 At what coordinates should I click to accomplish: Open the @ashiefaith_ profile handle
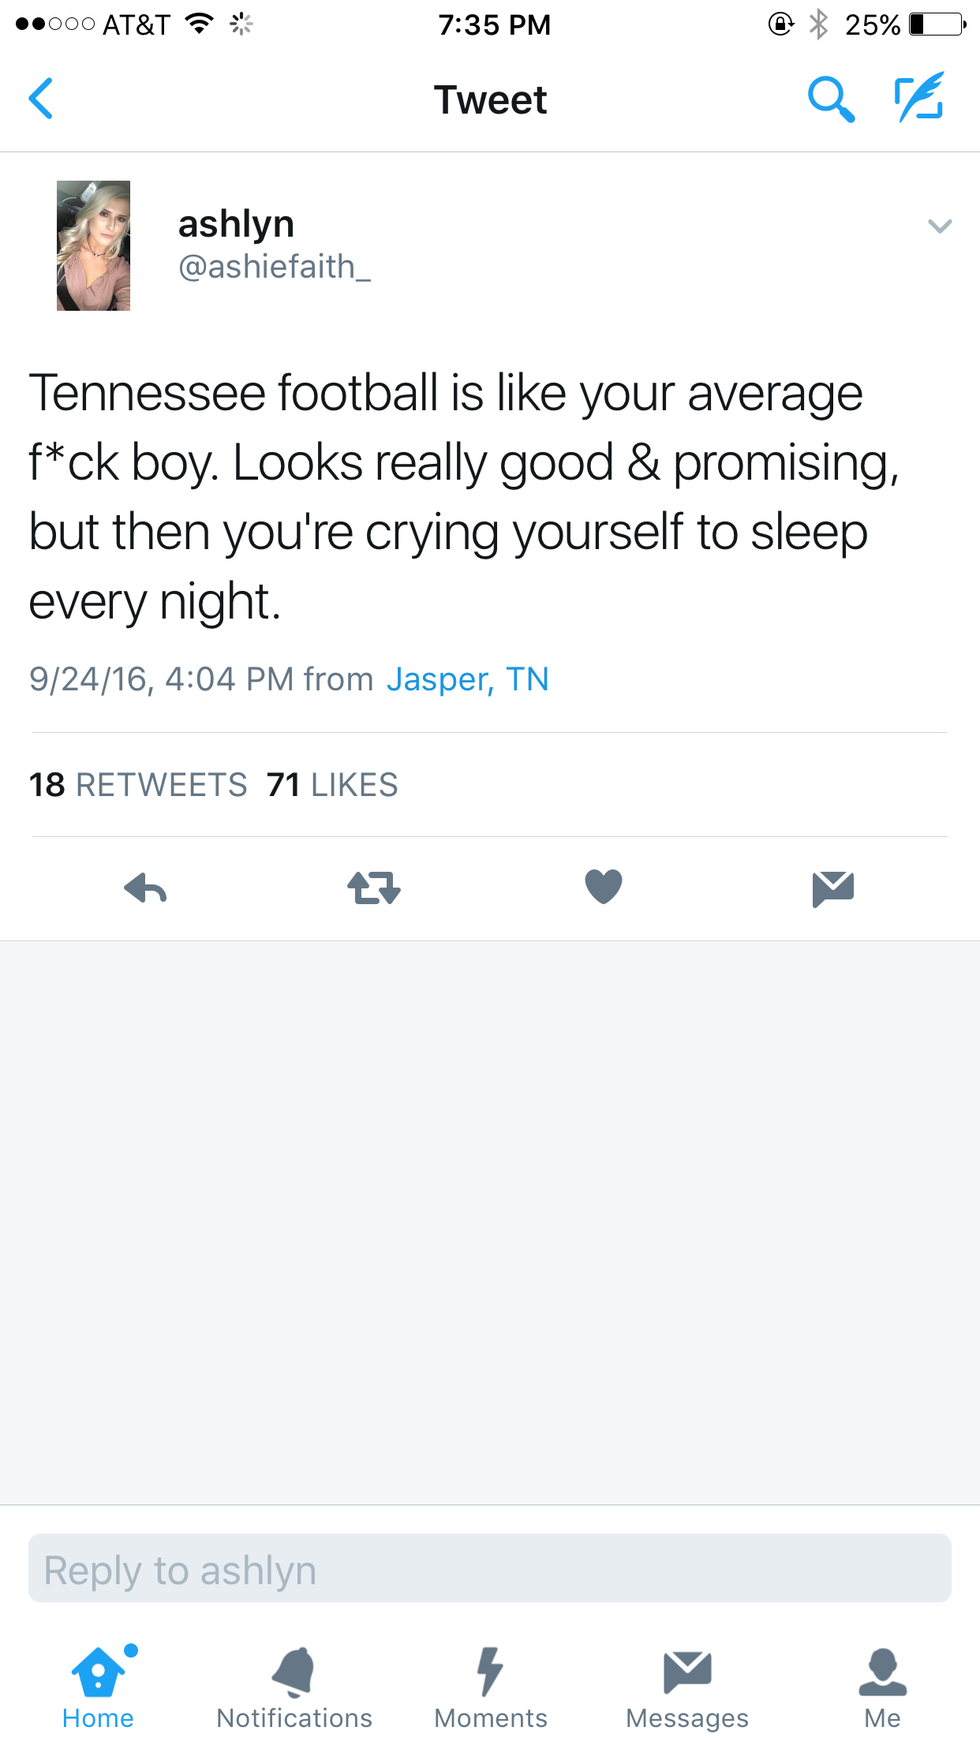coord(274,267)
